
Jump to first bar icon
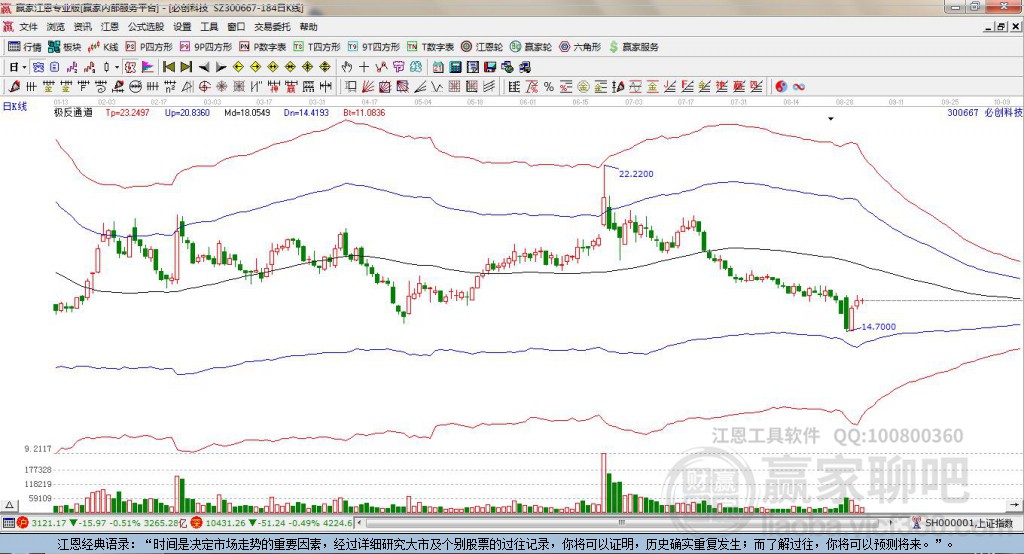pyautogui.click(x=169, y=67)
